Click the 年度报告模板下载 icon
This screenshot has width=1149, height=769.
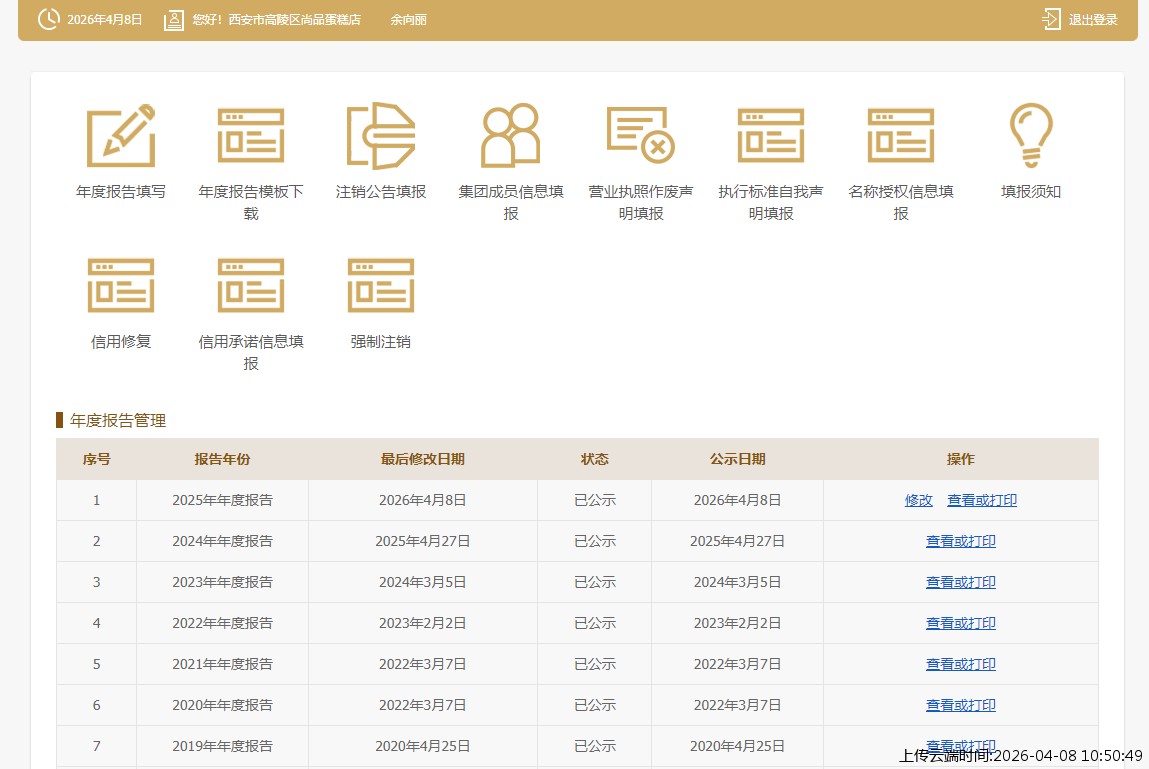coord(251,136)
